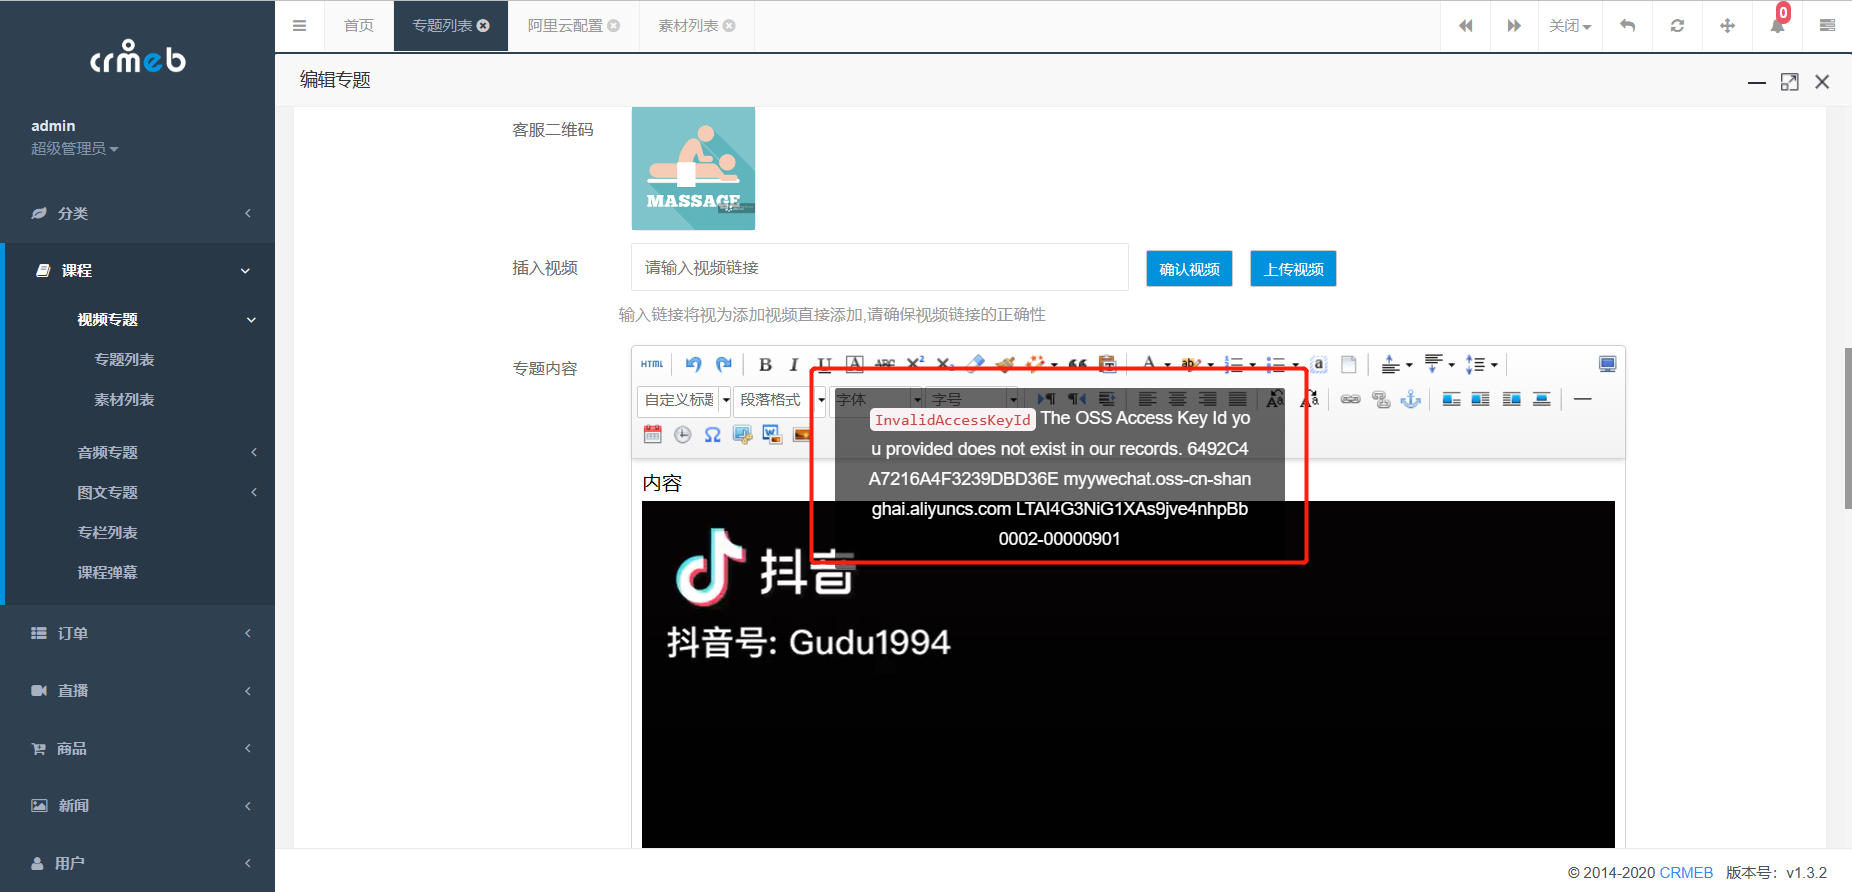1852x892 pixels.
Task: Open the 关闭 tab options dropdown
Action: click(1570, 26)
